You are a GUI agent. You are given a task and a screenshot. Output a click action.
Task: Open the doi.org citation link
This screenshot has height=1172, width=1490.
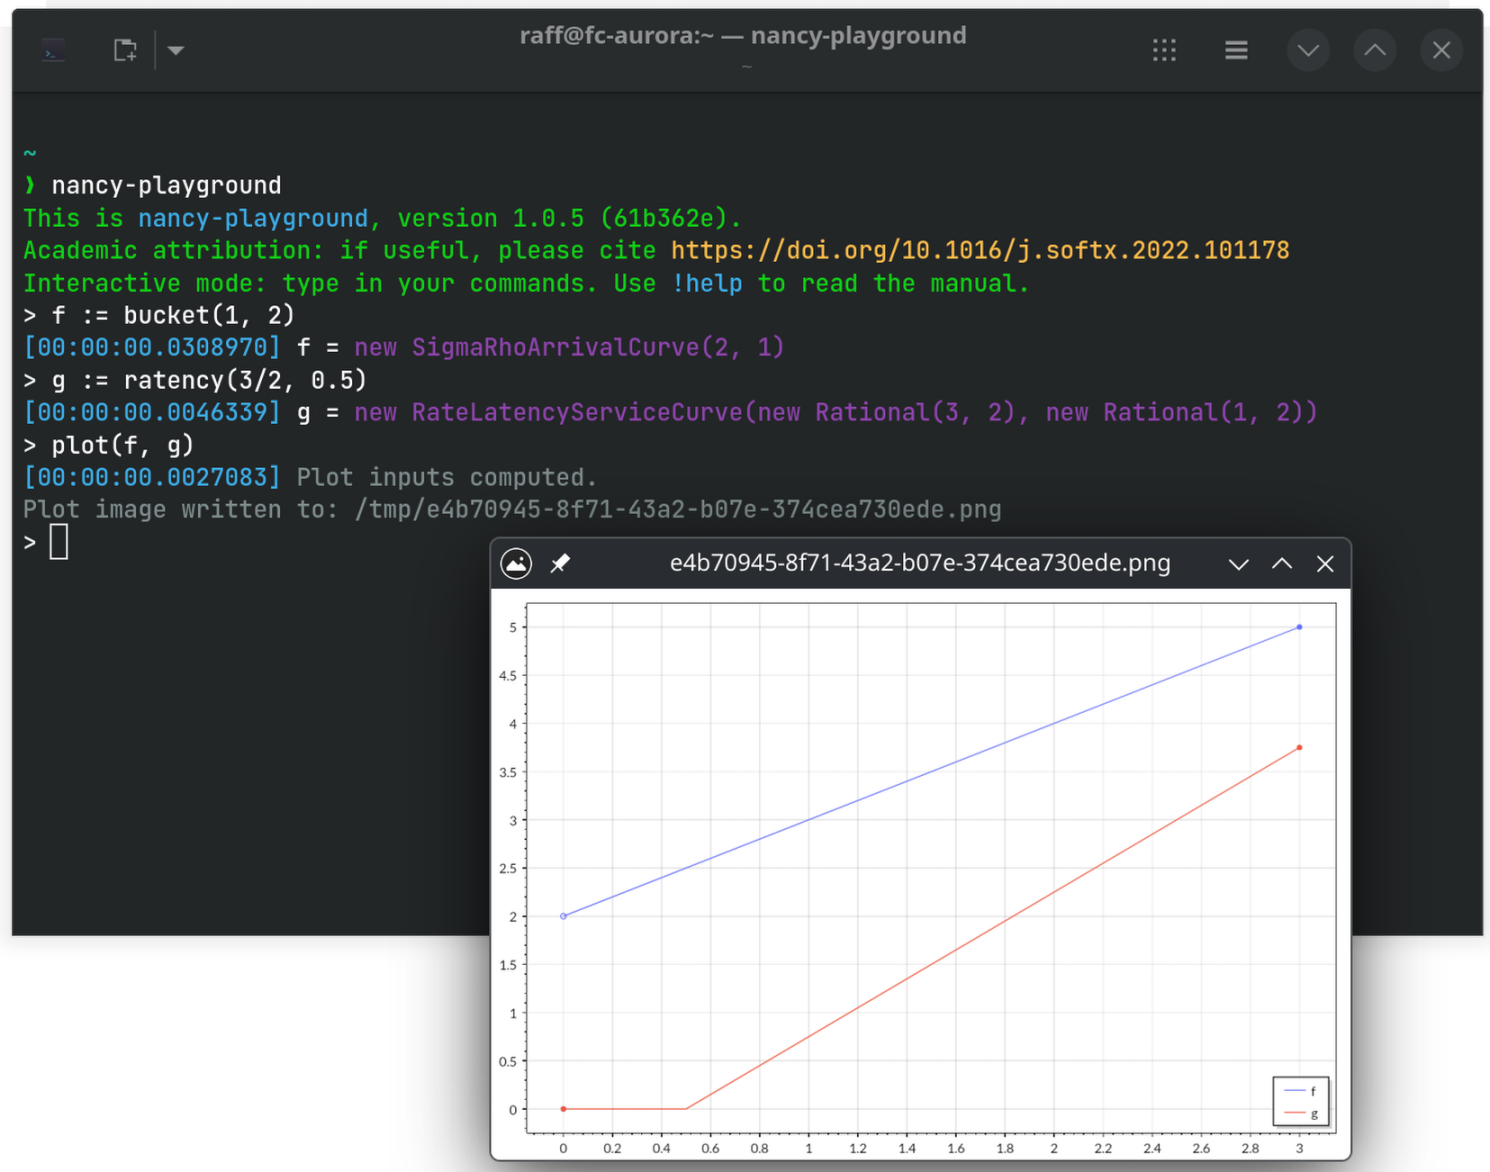(980, 250)
